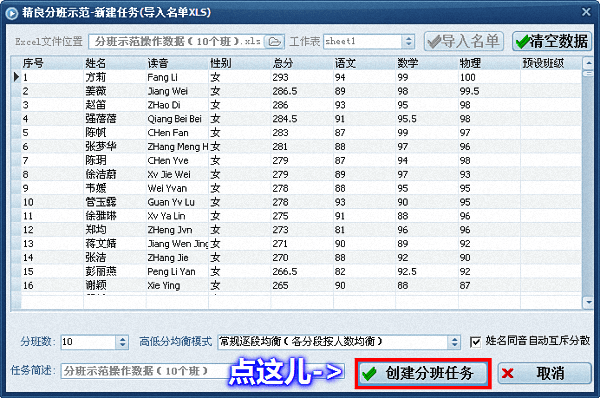The height and width of the screenshot is (398, 600).
Task: Click the 取消 cancel button
Action: (x=545, y=374)
